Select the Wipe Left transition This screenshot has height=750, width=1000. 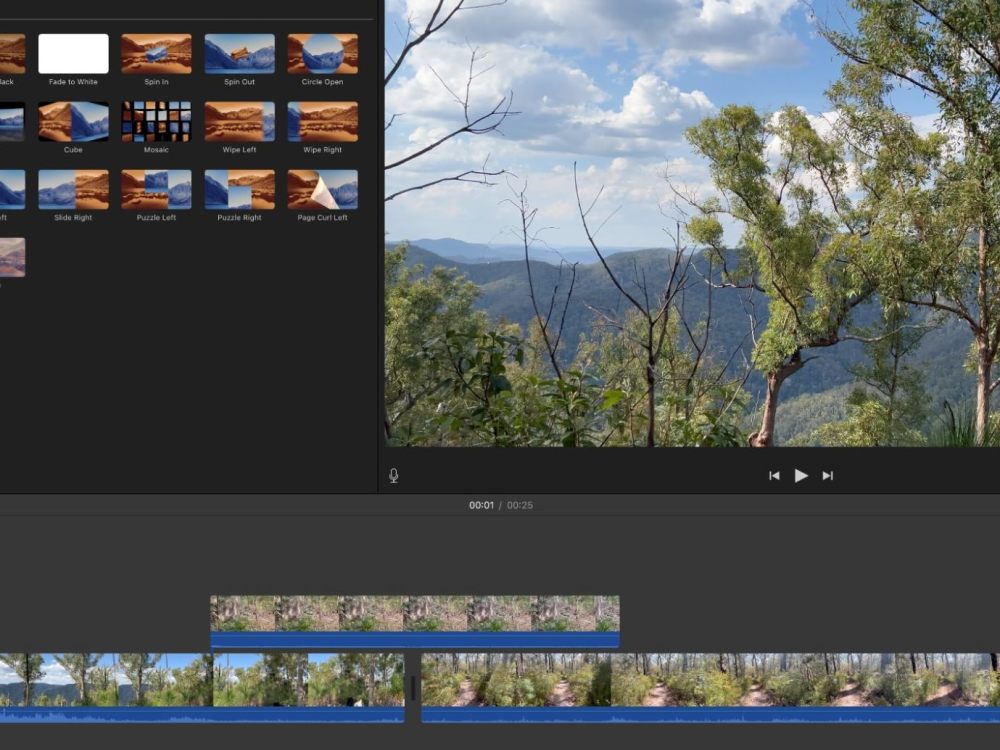[x=239, y=122]
